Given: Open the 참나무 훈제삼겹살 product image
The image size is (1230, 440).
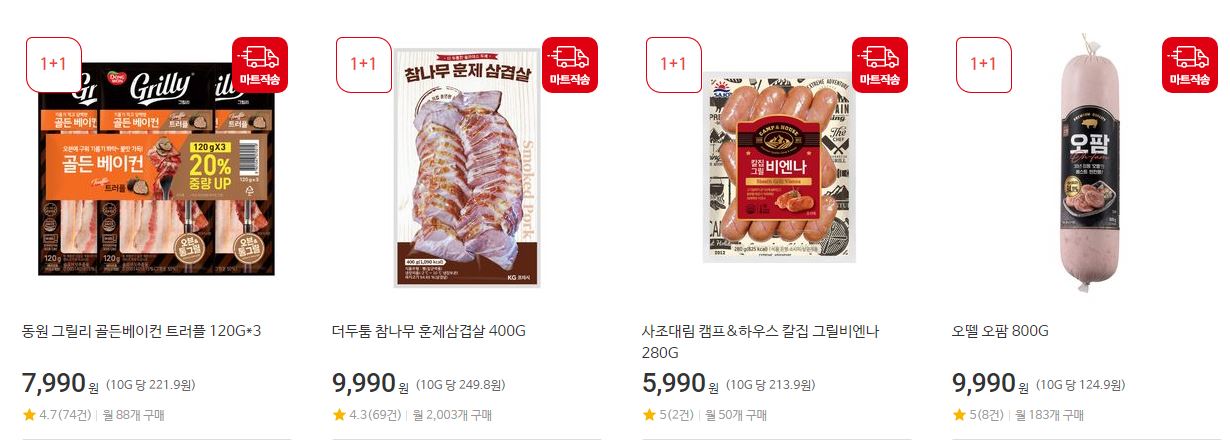Looking at the screenshot, I should [466, 167].
